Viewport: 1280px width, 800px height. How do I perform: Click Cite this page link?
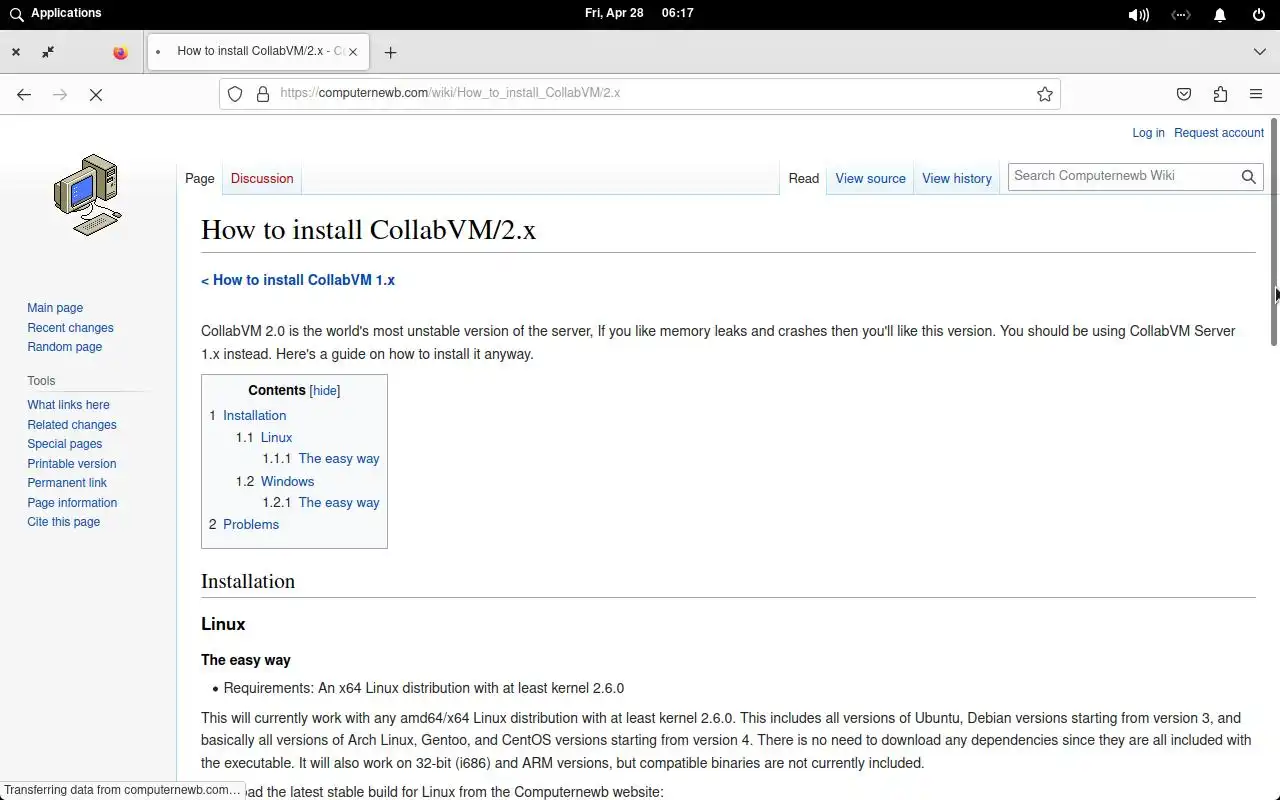(64, 522)
